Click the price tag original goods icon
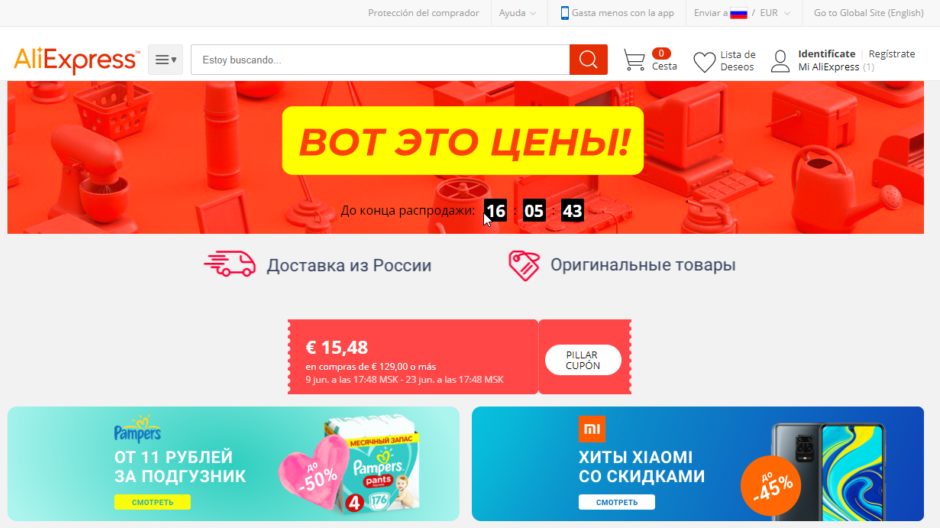 [523, 265]
